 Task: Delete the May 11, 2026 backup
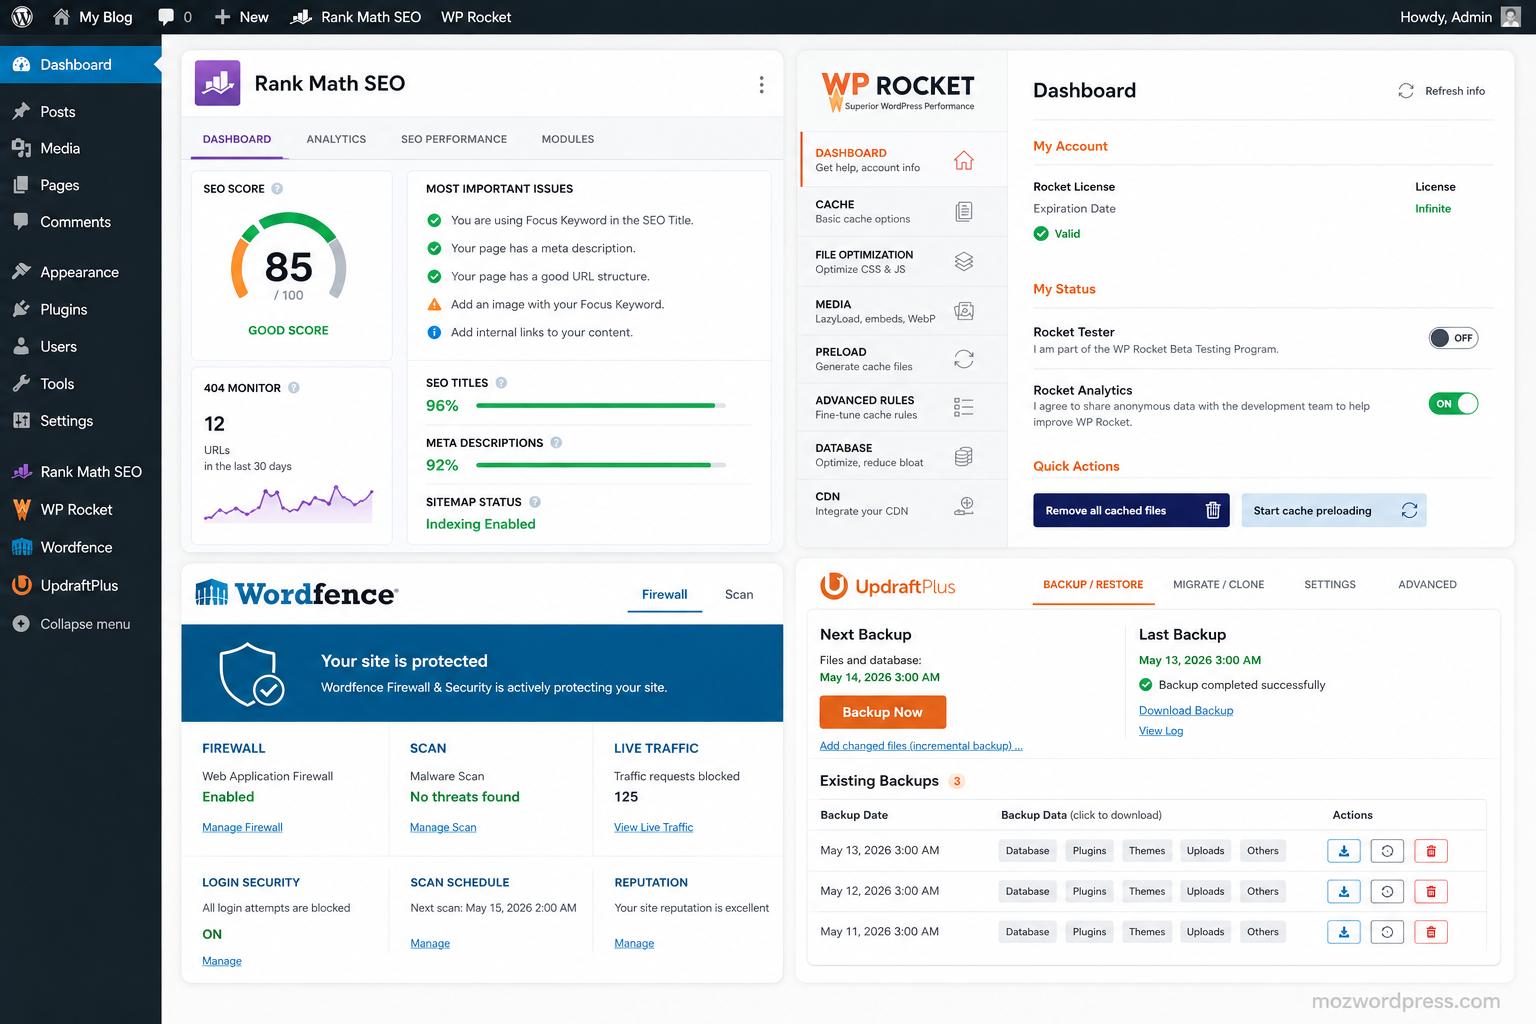click(x=1431, y=932)
